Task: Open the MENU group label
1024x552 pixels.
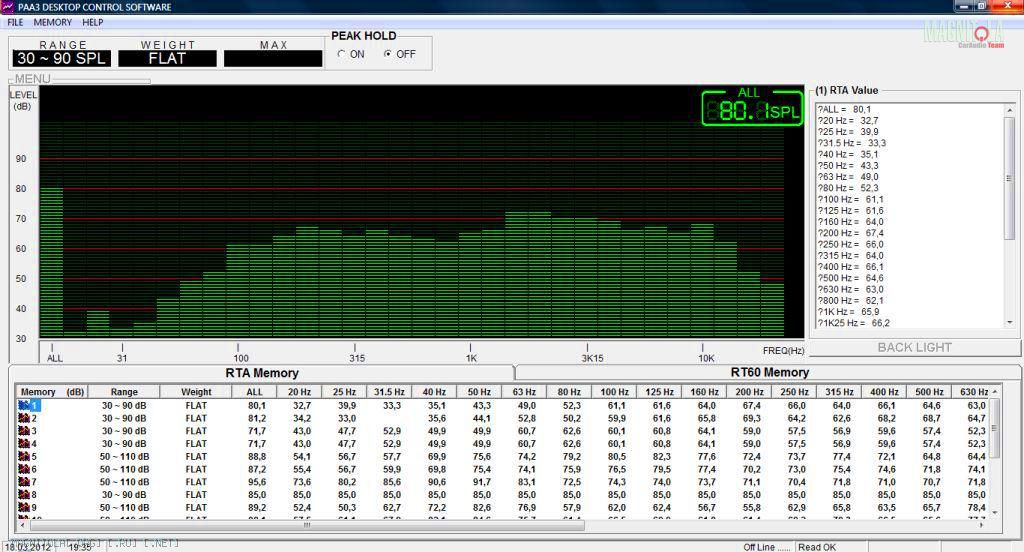Action: pyautogui.click(x=33, y=79)
